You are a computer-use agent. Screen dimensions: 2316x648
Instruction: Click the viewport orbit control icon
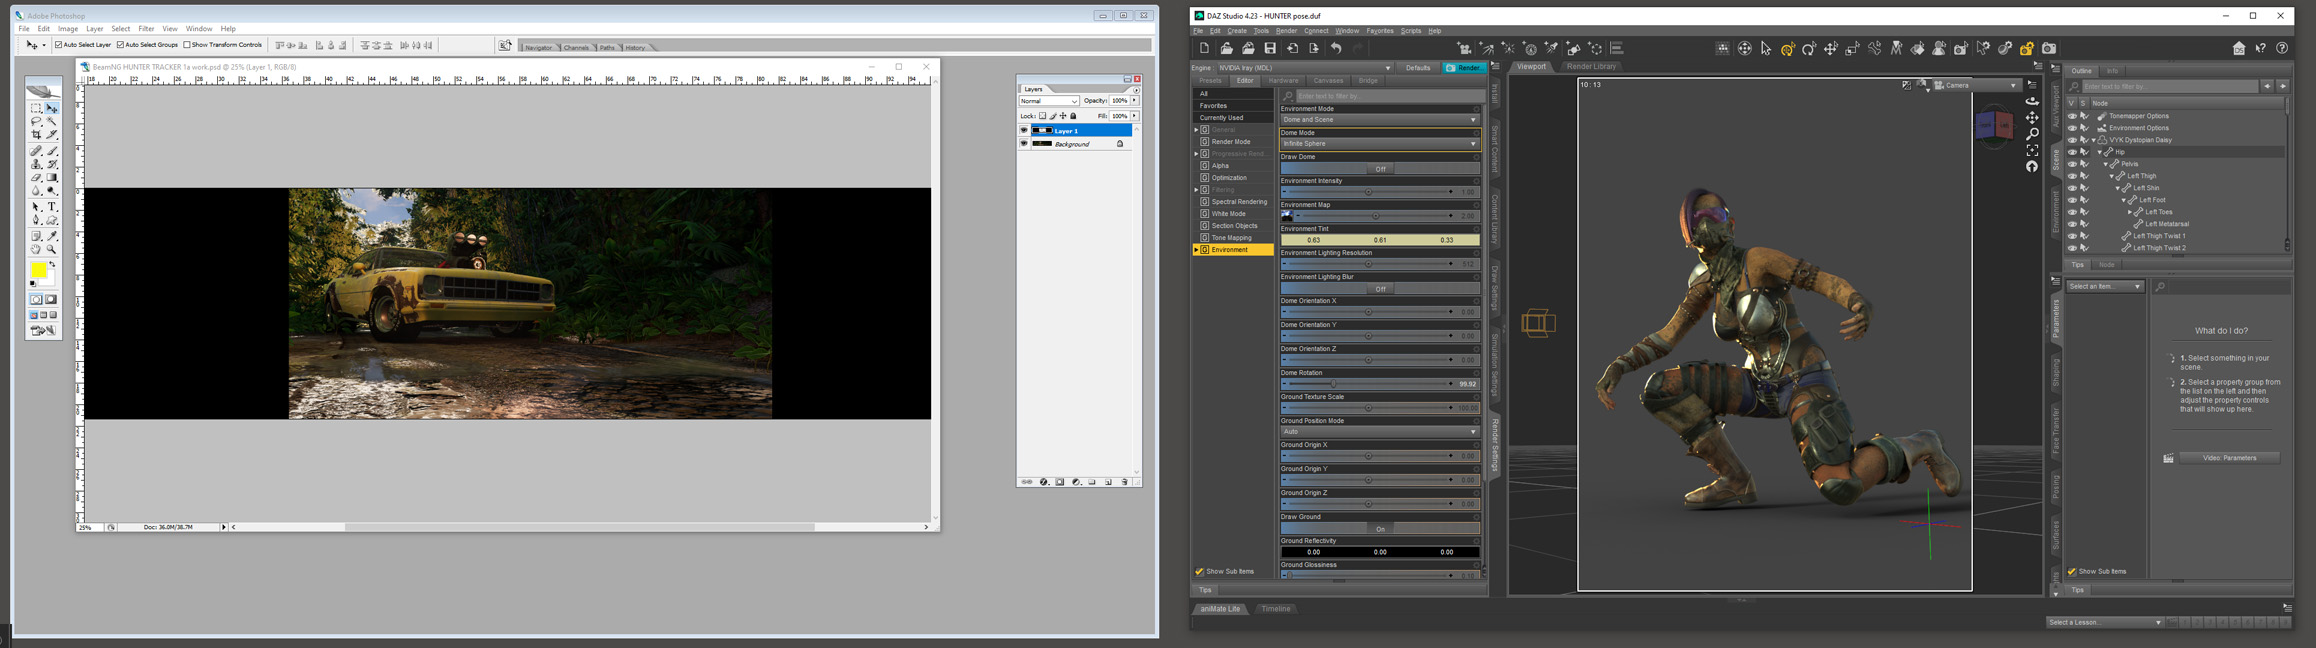[2032, 101]
